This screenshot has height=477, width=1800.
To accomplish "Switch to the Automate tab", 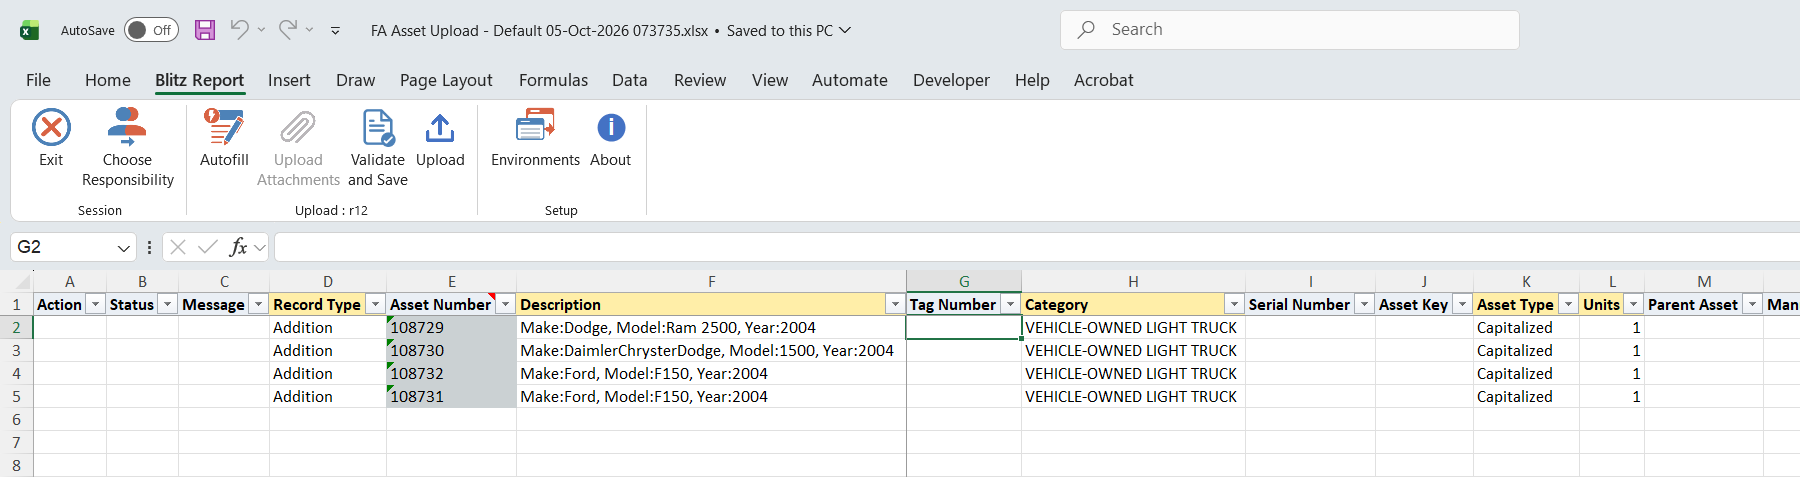I will pyautogui.click(x=850, y=80).
